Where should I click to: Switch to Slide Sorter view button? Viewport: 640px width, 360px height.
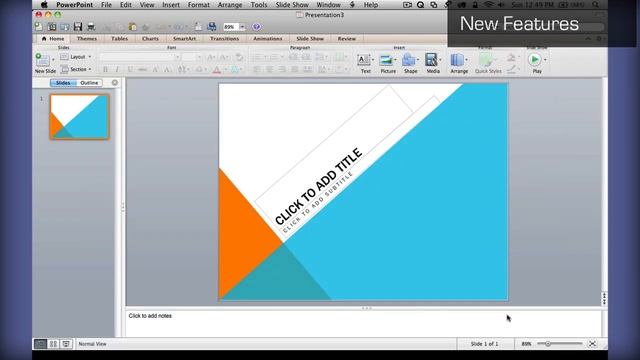[53, 344]
